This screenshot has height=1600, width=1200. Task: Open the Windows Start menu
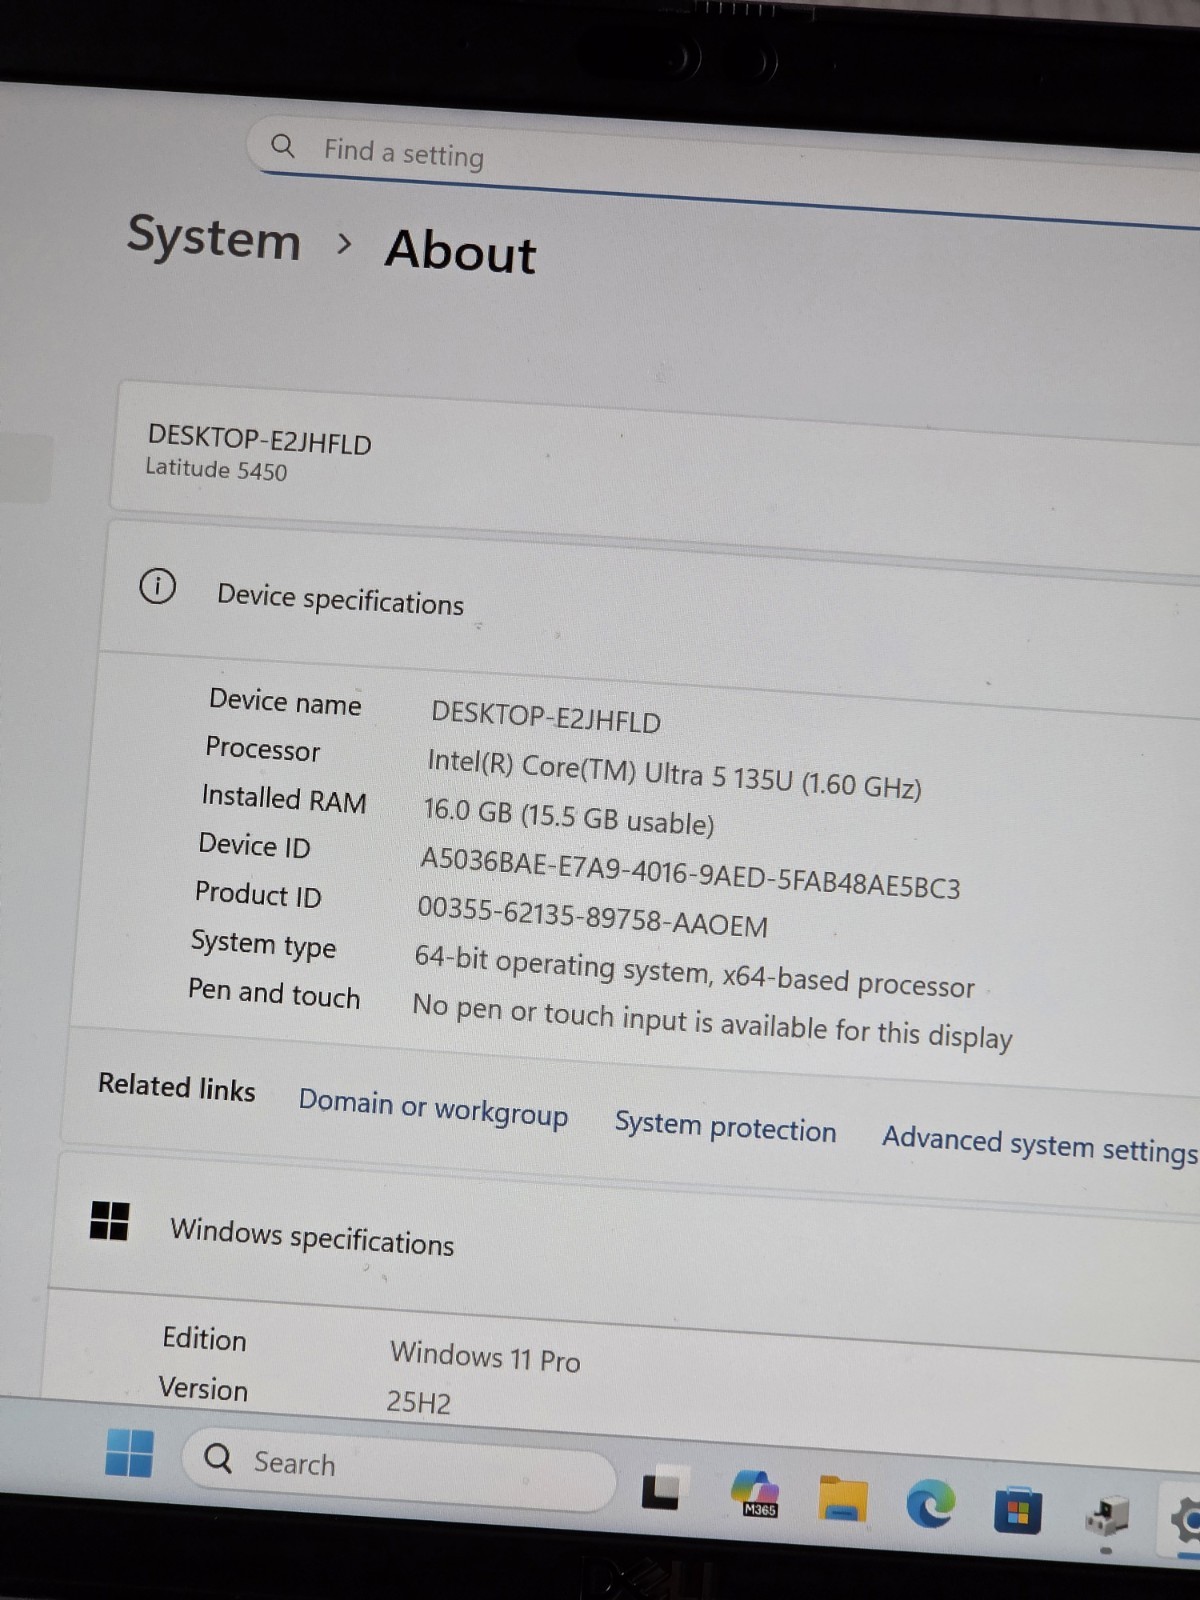(x=129, y=1453)
